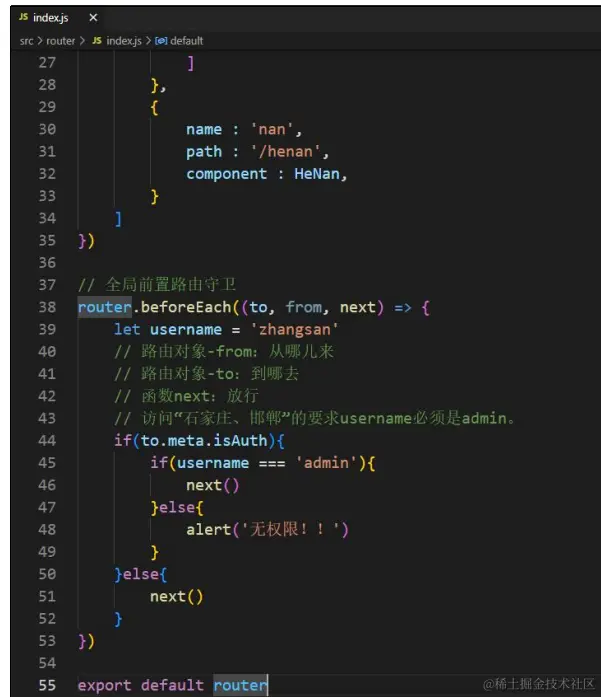Click the JS icon in breadcrumb
The image size is (601, 697).
tap(97, 40)
